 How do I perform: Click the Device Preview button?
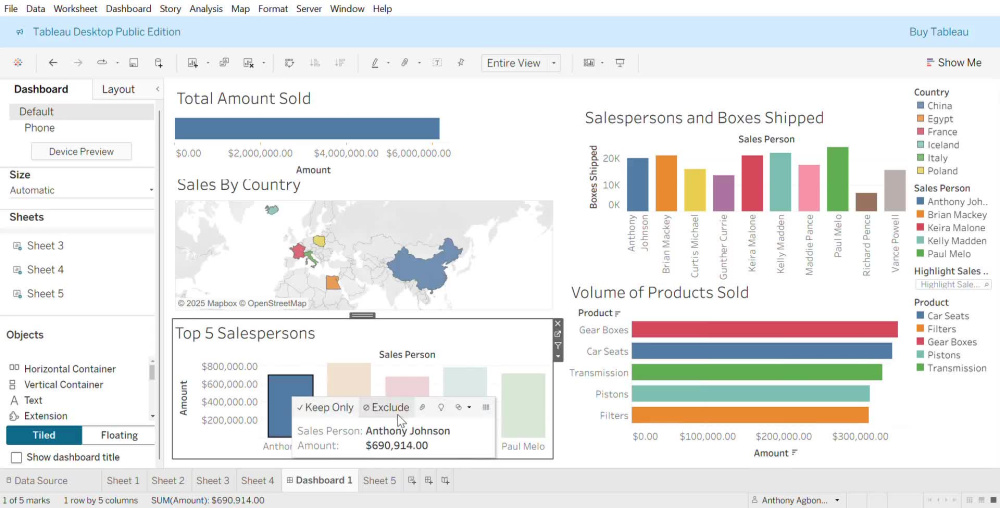(82, 152)
